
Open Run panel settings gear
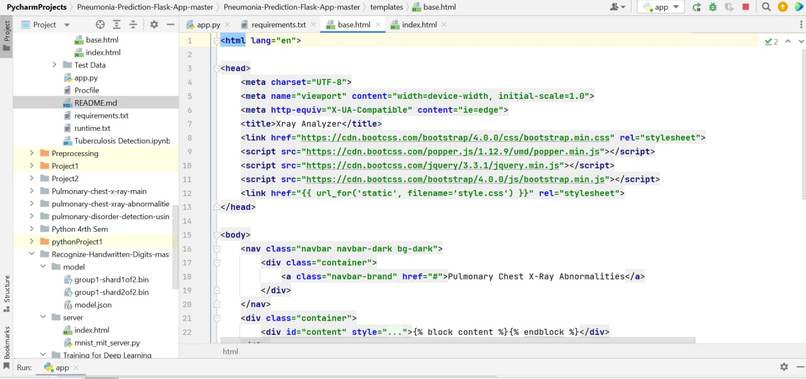click(783, 367)
